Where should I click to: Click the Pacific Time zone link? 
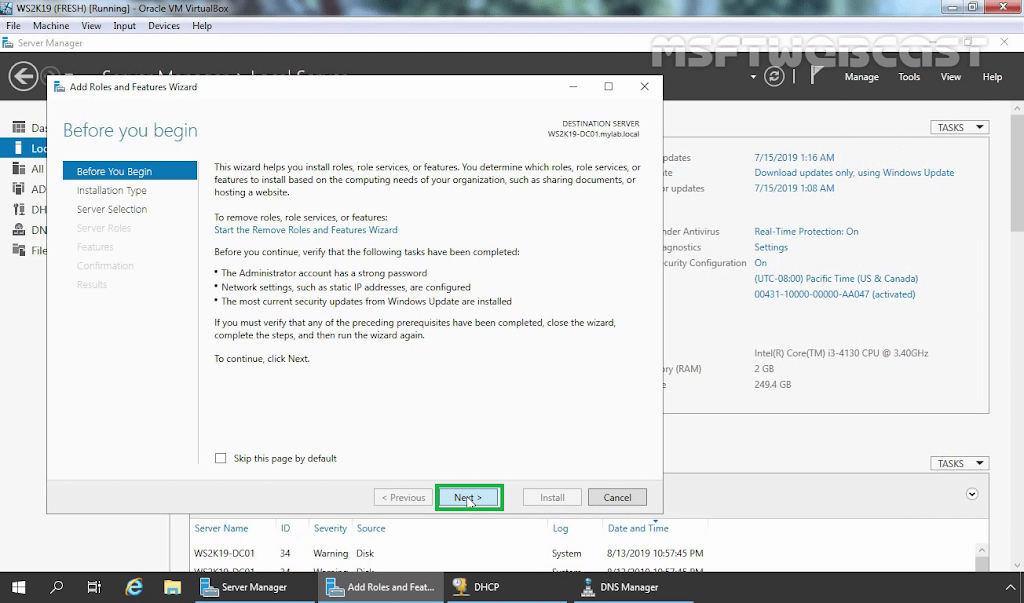click(836, 278)
